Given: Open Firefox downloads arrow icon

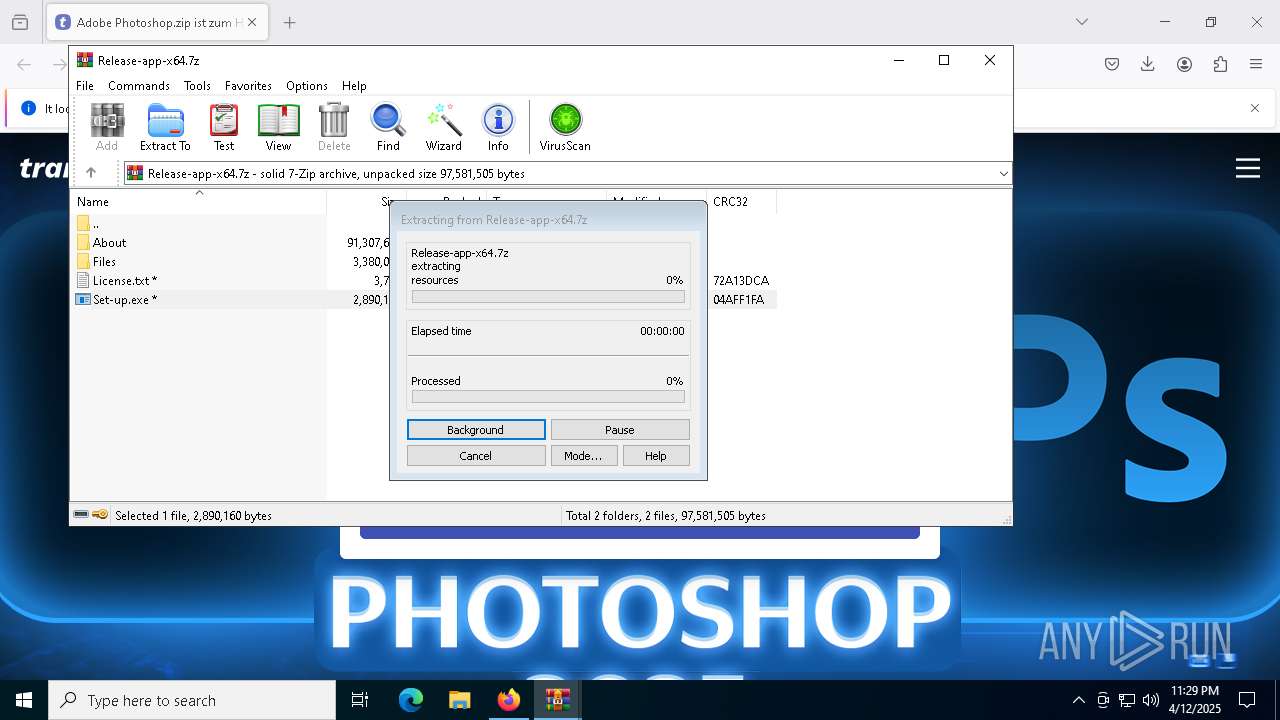Looking at the screenshot, I should tap(1148, 64).
